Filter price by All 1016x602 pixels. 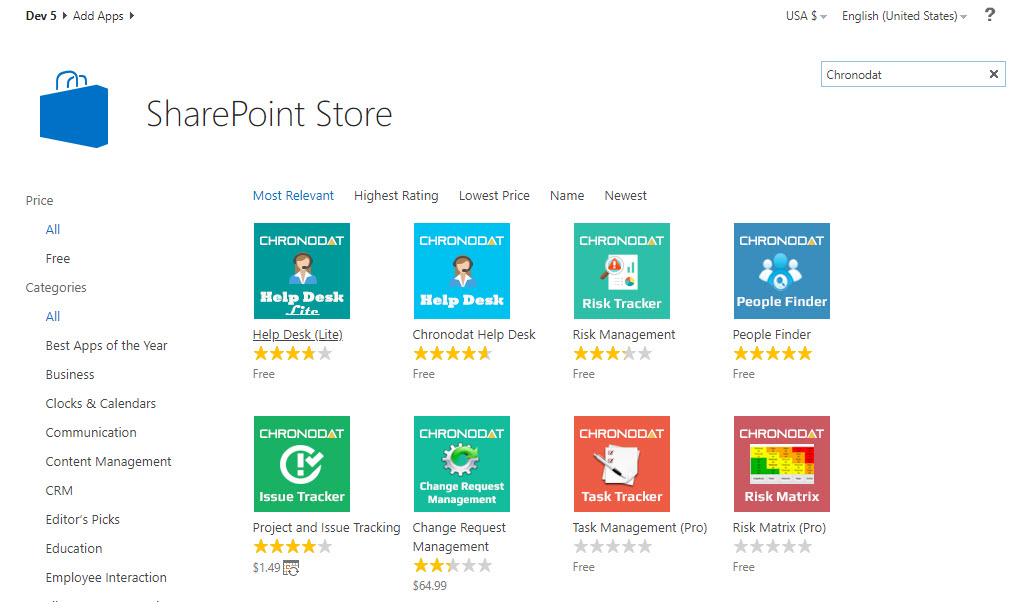coord(52,229)
